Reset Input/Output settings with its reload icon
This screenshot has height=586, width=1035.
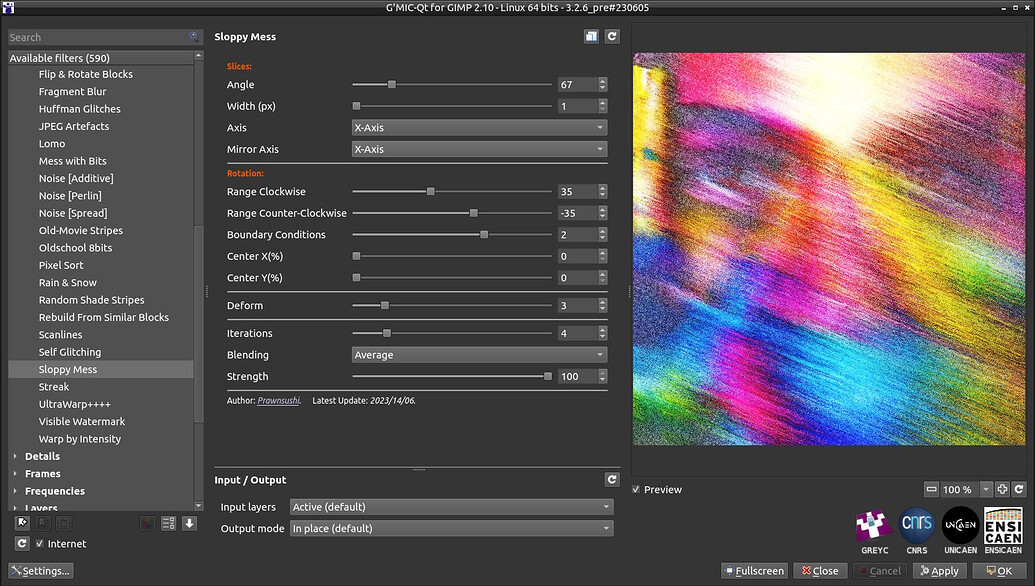point(611,479)
